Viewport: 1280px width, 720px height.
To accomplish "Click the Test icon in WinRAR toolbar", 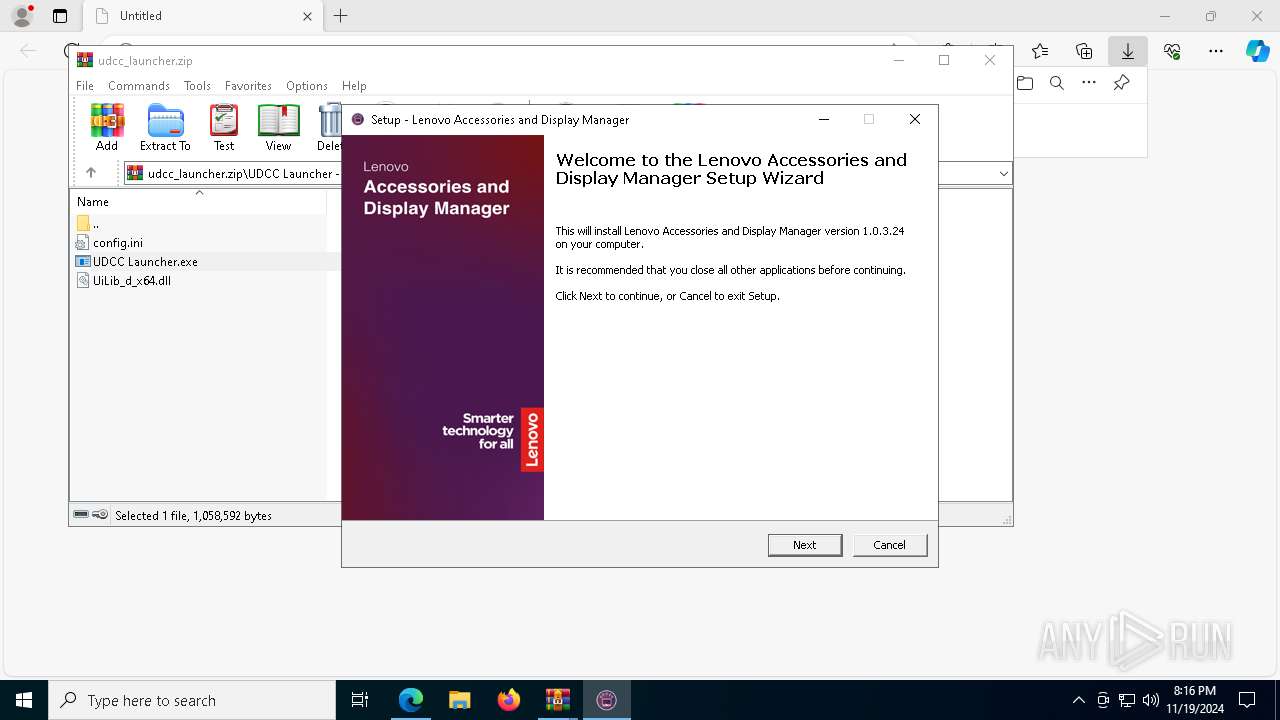I will click(x=224, y=127).
